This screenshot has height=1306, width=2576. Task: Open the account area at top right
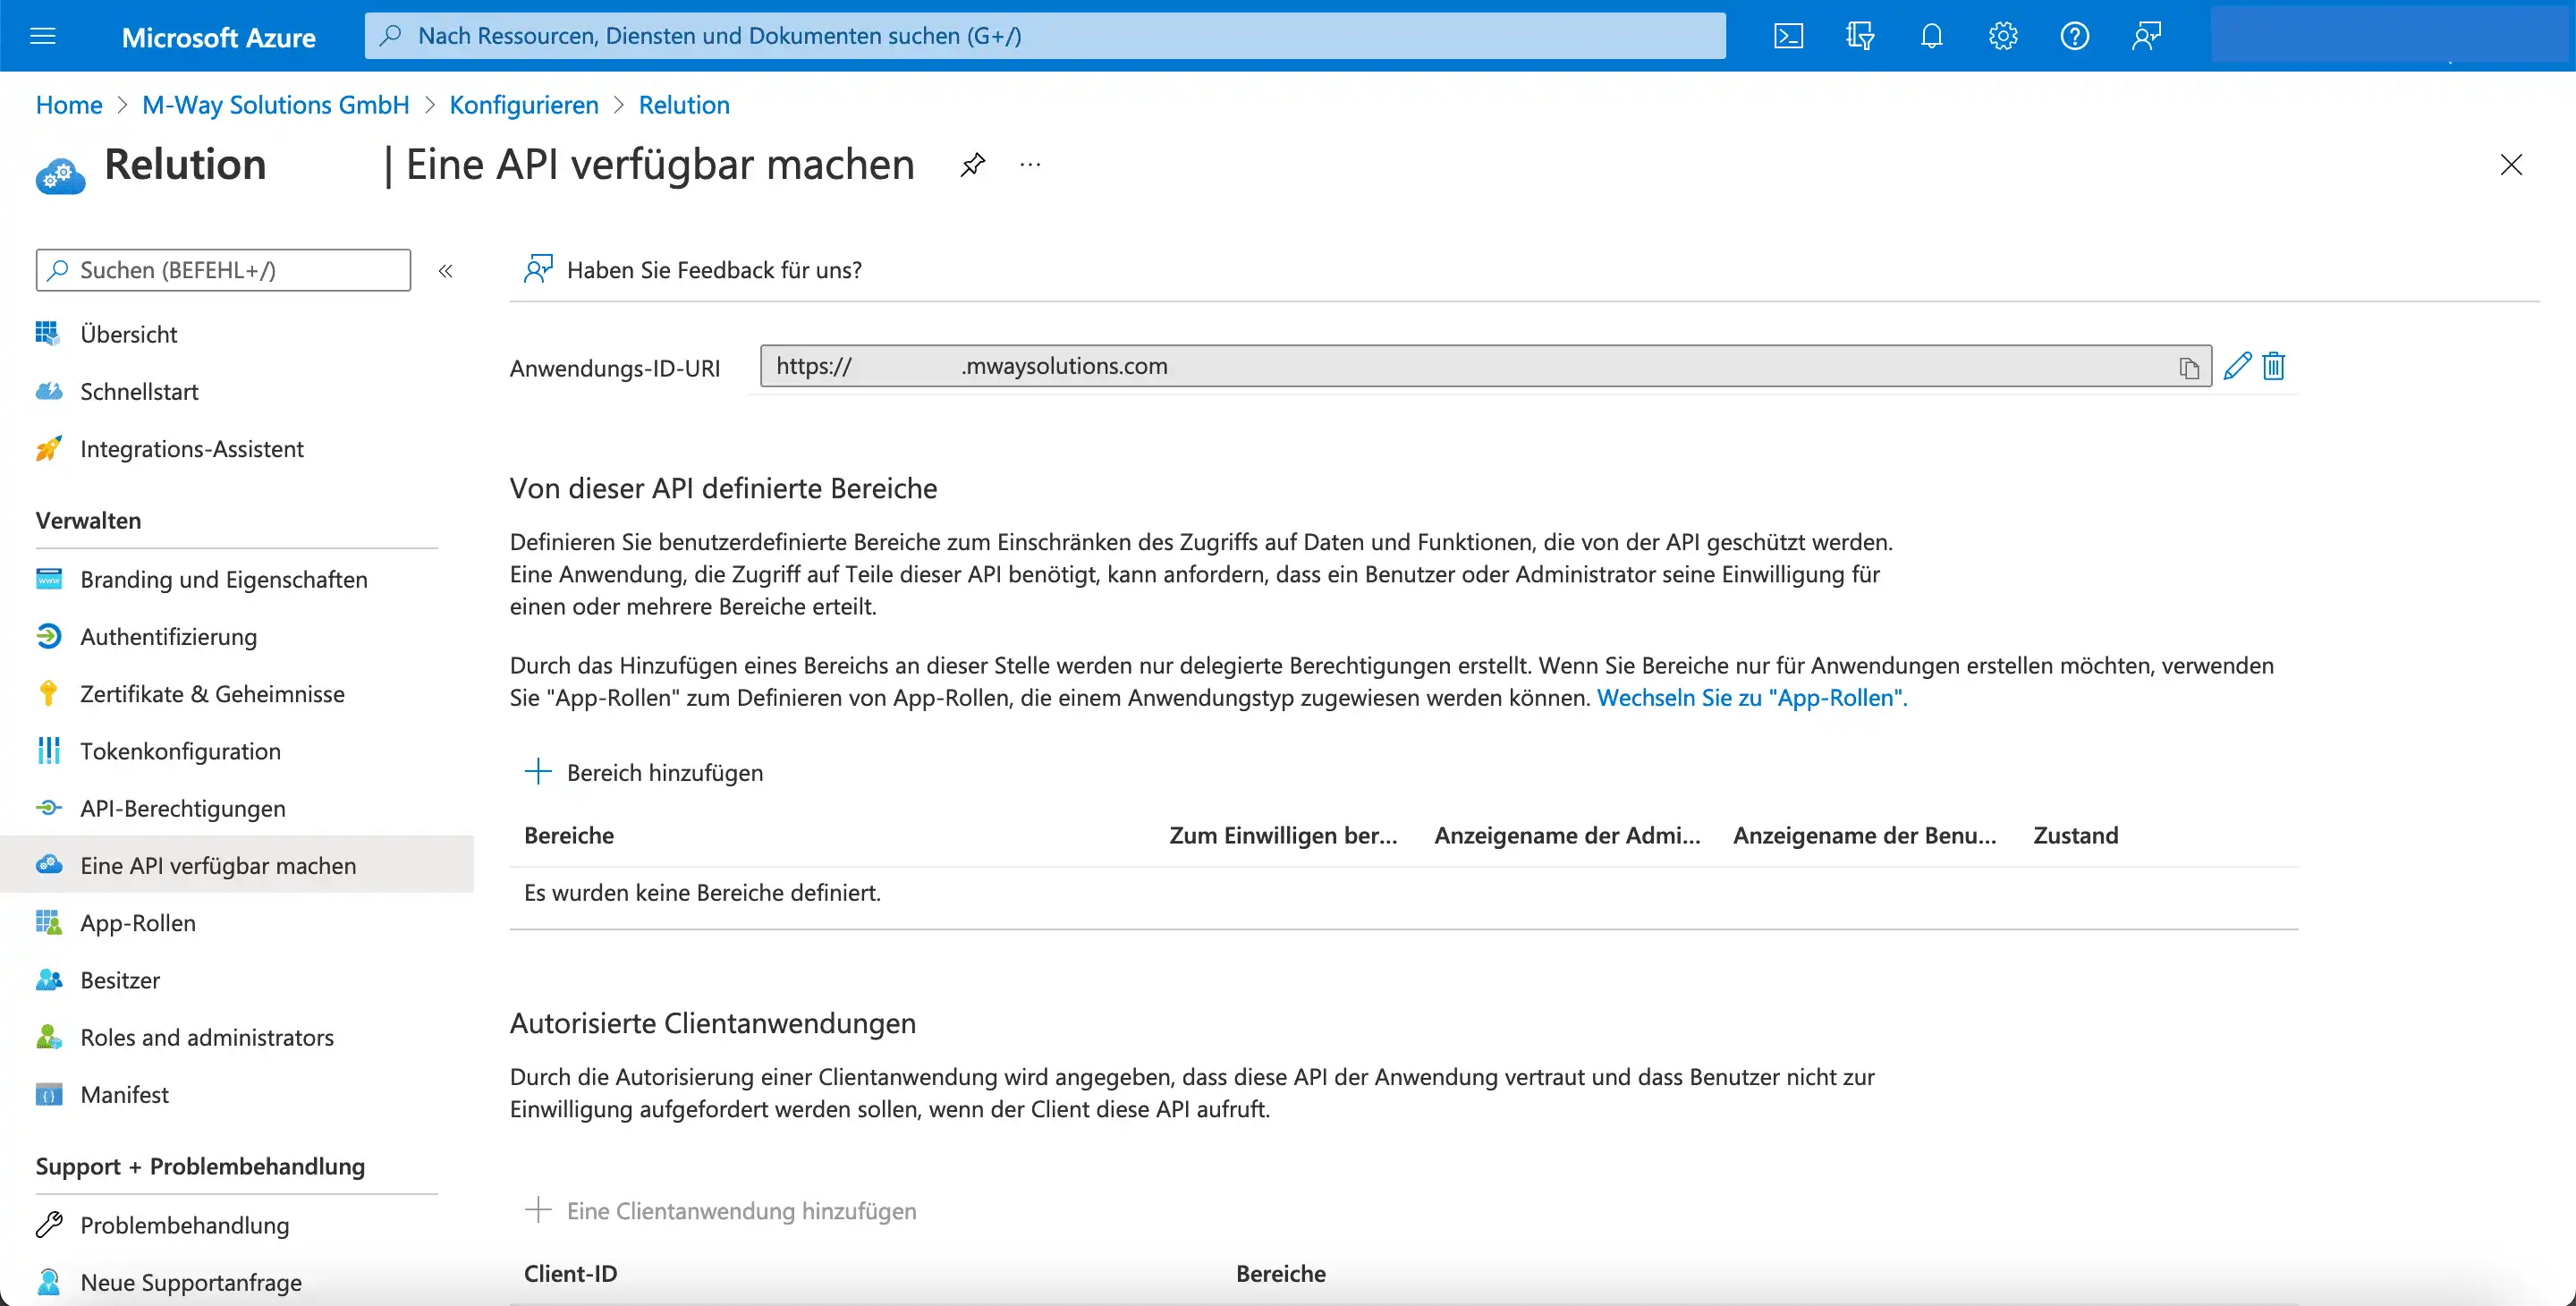[2390, 36]
